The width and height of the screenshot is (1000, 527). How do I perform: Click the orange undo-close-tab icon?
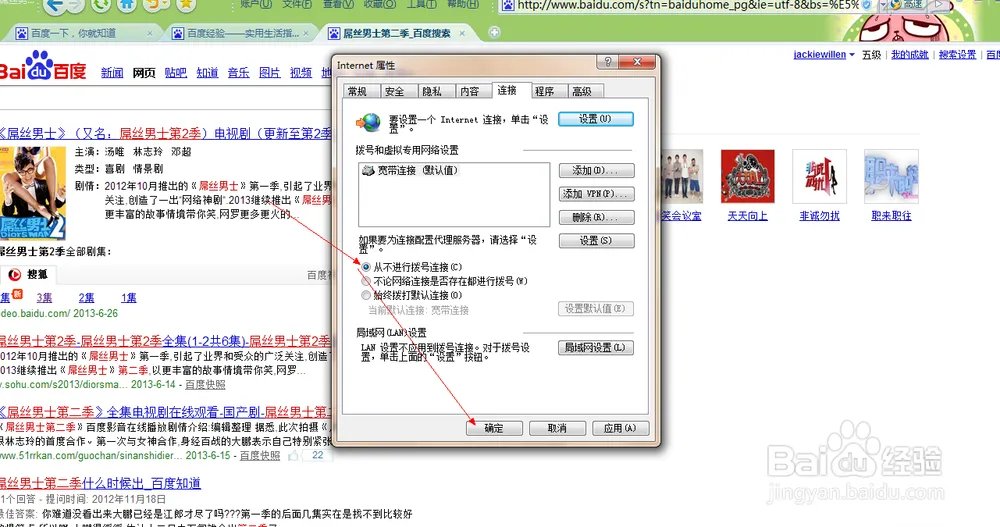pyautogui.click(x=154, y=5)
